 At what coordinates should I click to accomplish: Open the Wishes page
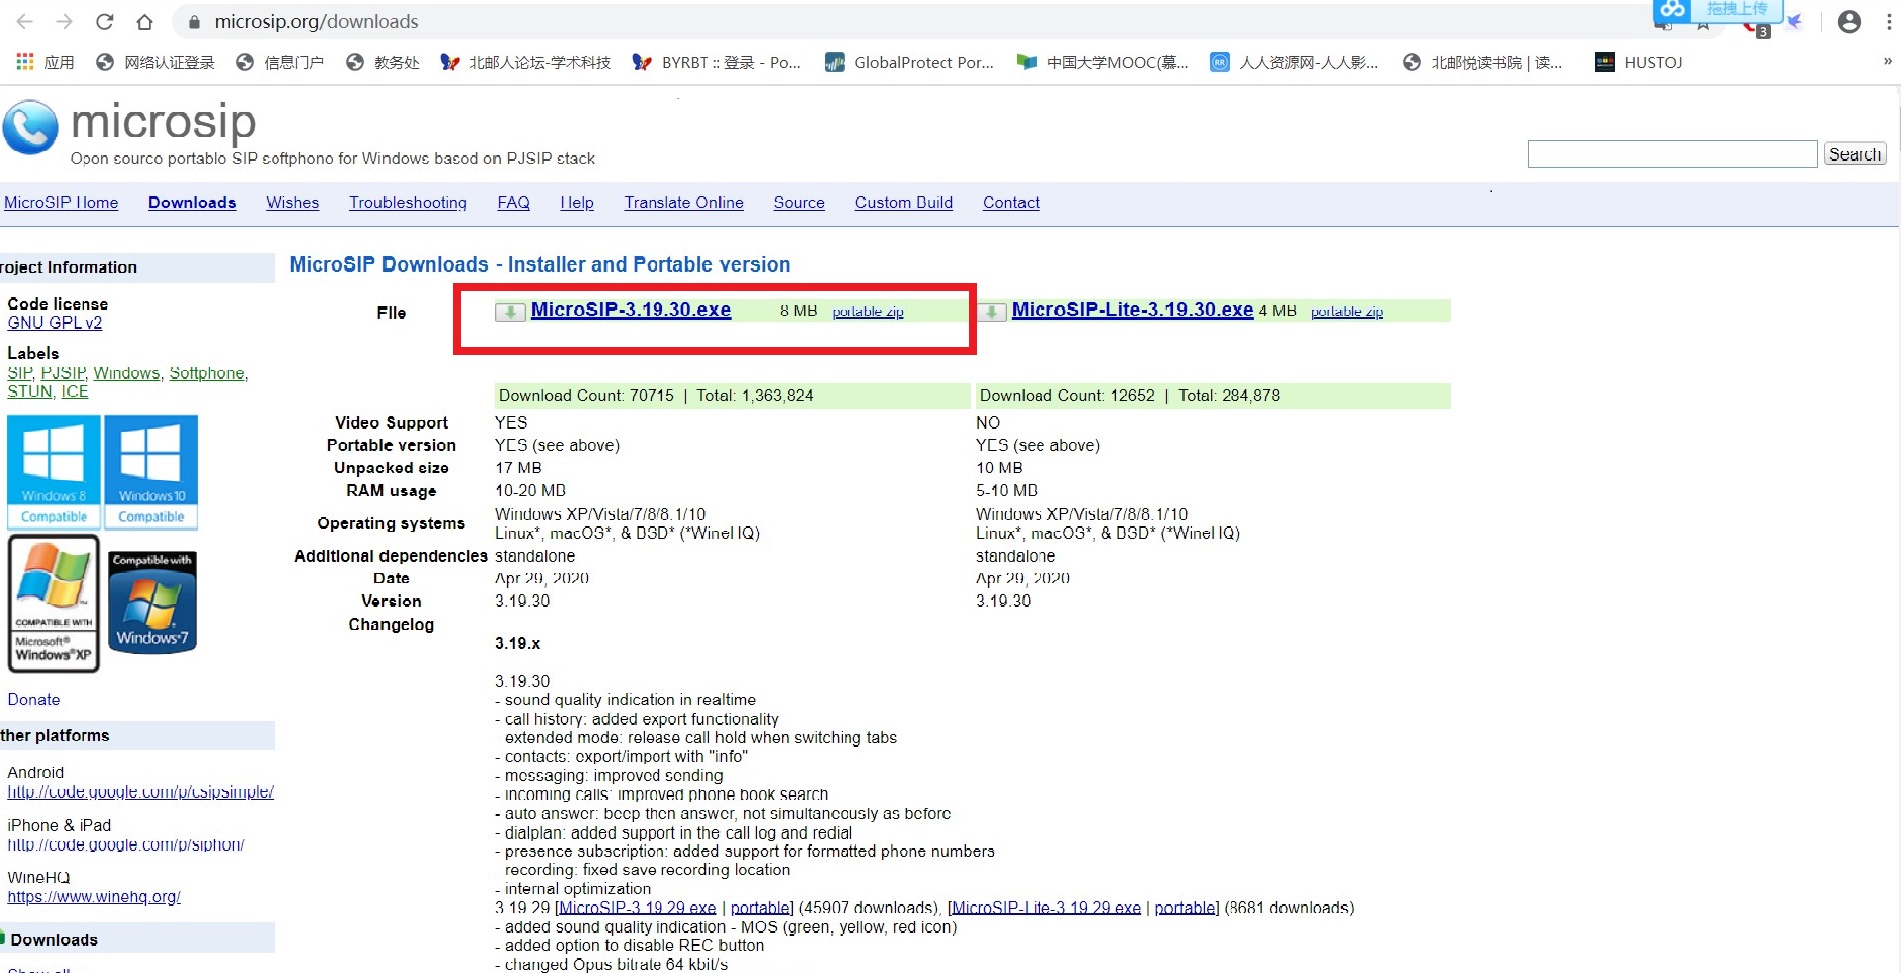[x=292, y=202]
